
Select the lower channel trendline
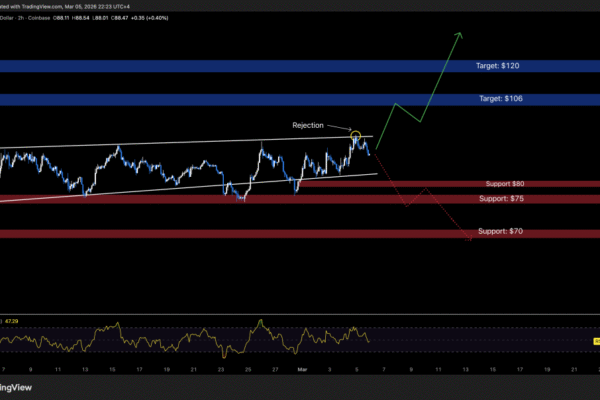(200, 186)
